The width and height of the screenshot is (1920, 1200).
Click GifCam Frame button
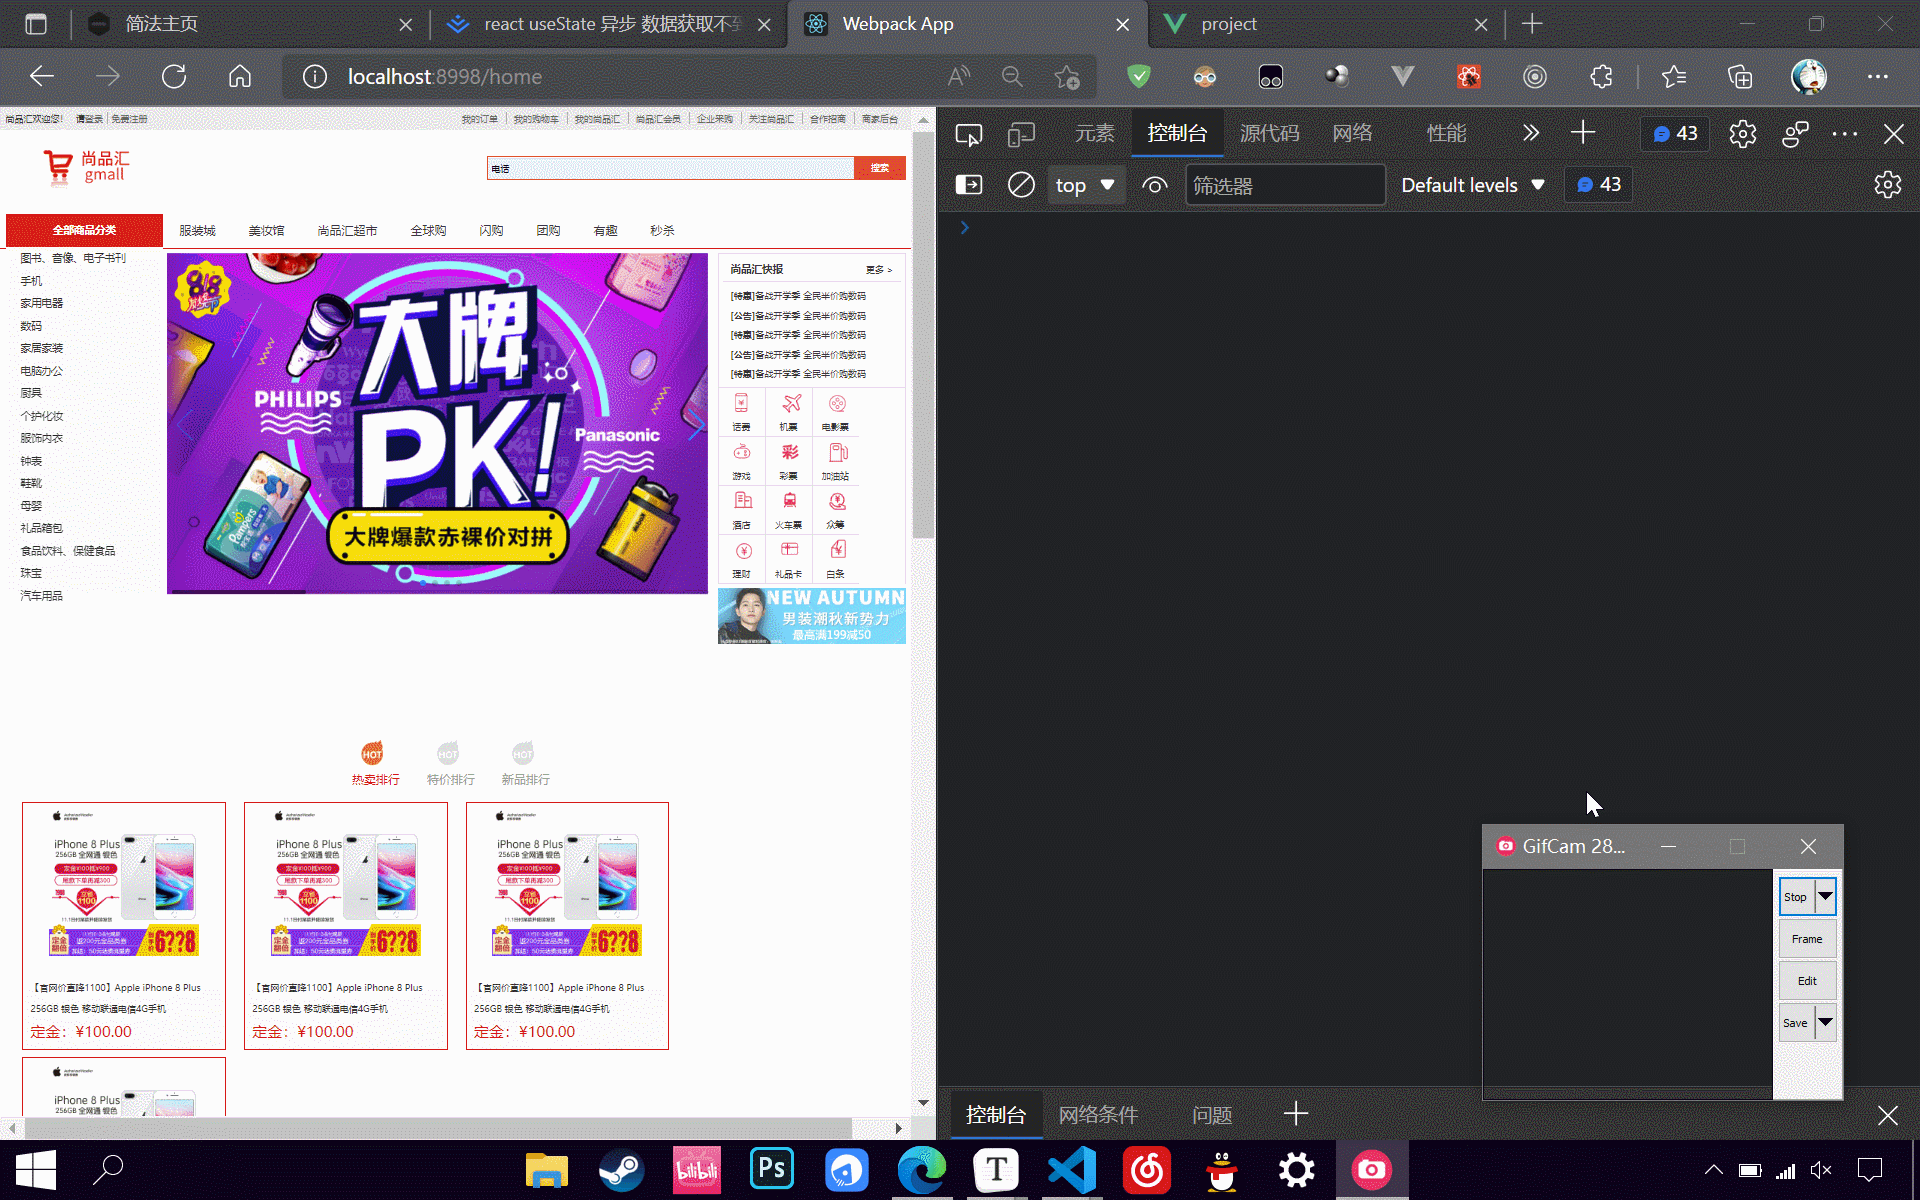point(1806,938)
